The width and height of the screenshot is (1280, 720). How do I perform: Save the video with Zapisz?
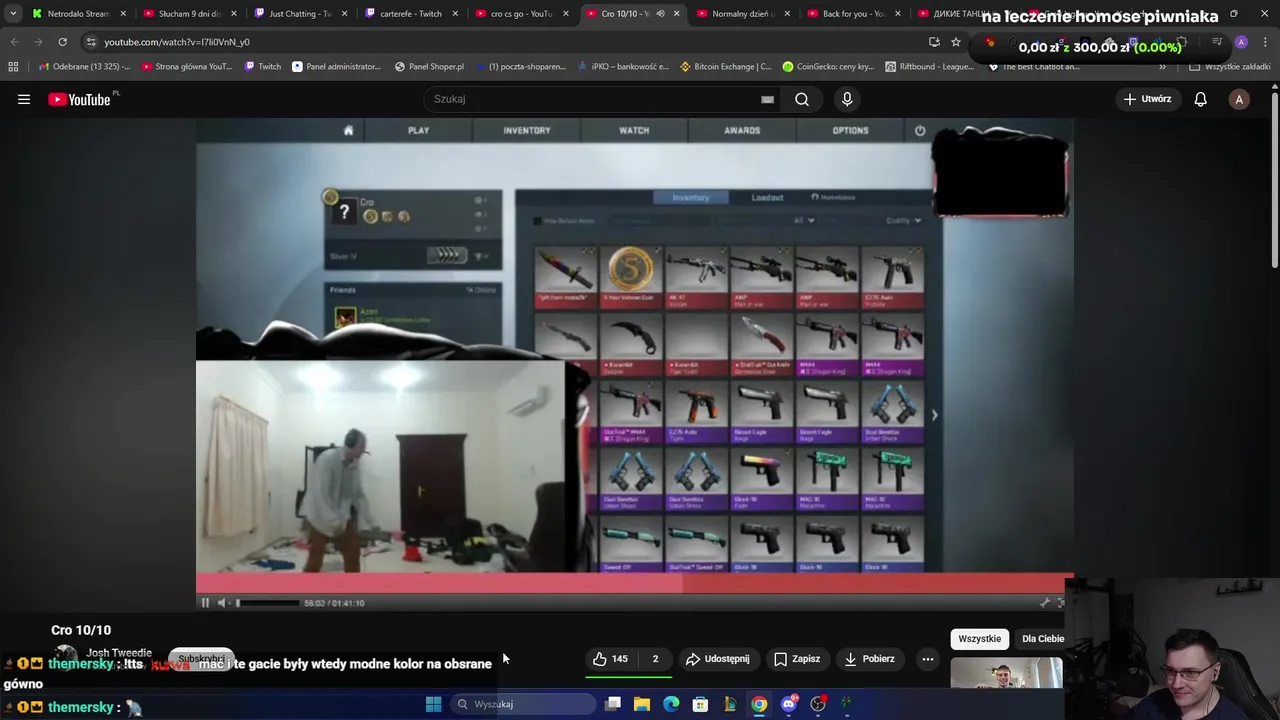pyautogui.click(x=797, y=659)
